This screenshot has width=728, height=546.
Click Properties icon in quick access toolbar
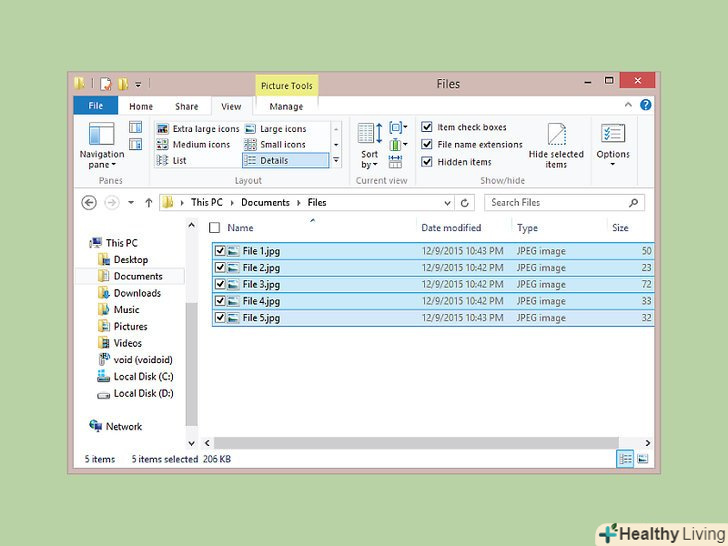click(106, 84)
